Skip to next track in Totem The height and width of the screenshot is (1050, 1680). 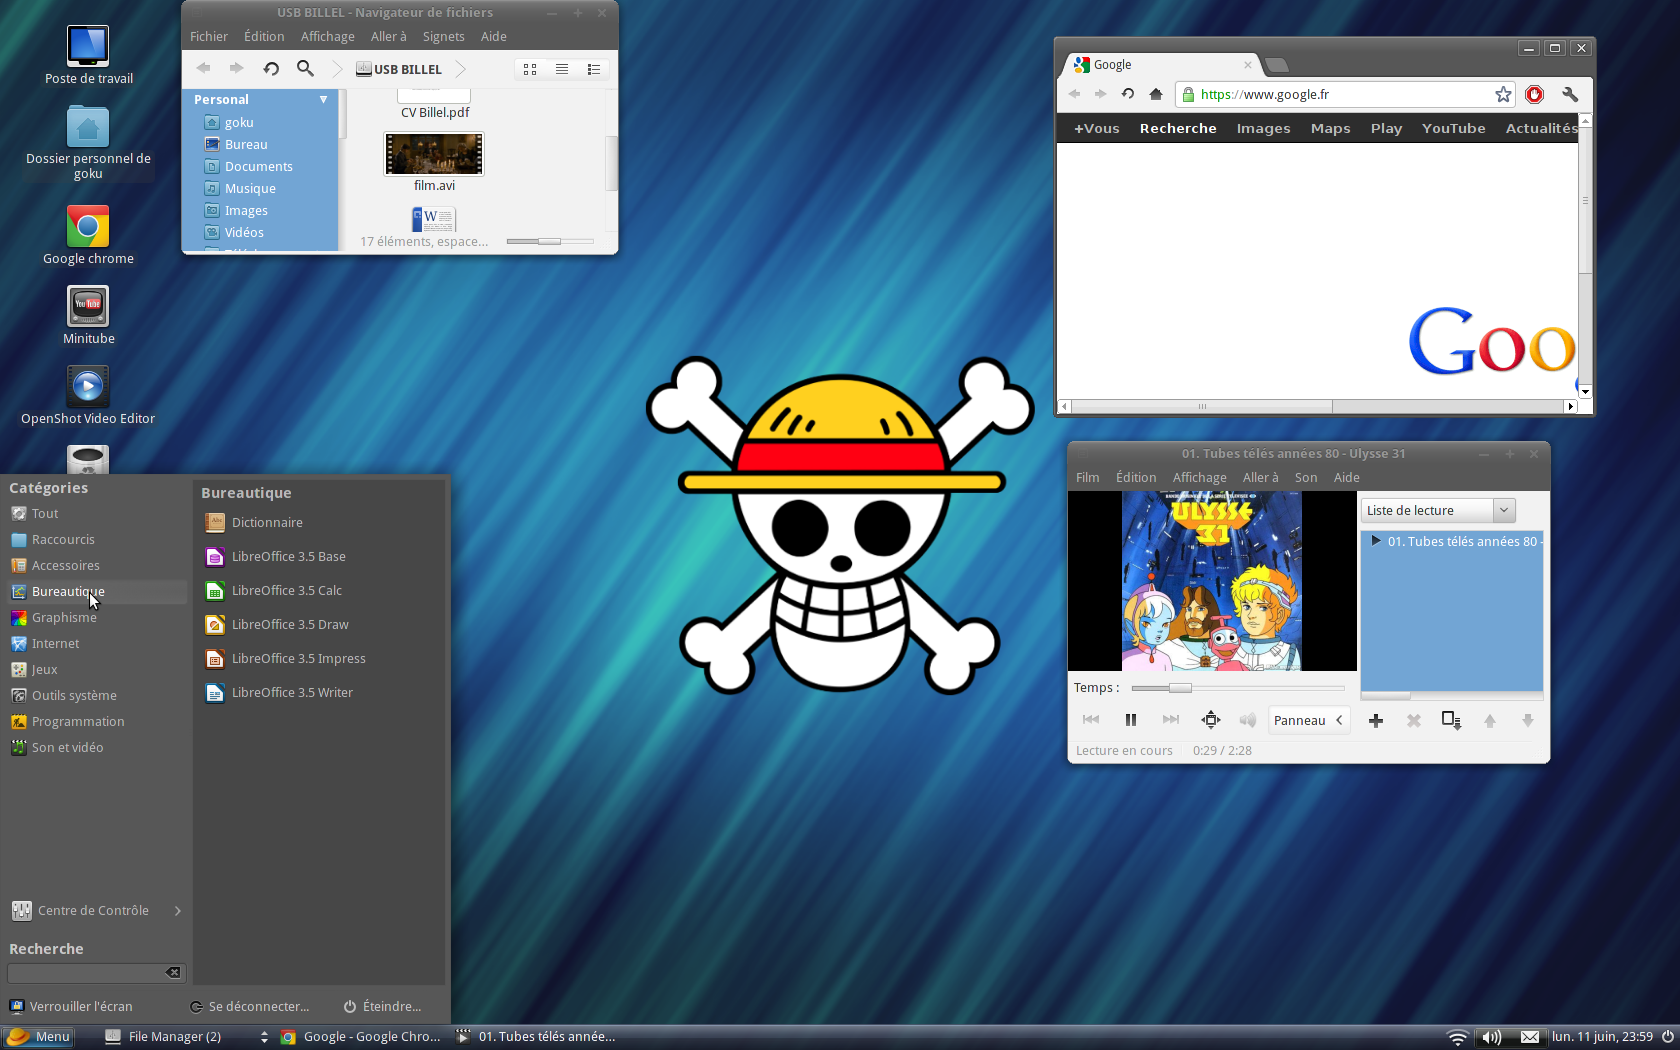1170,720
